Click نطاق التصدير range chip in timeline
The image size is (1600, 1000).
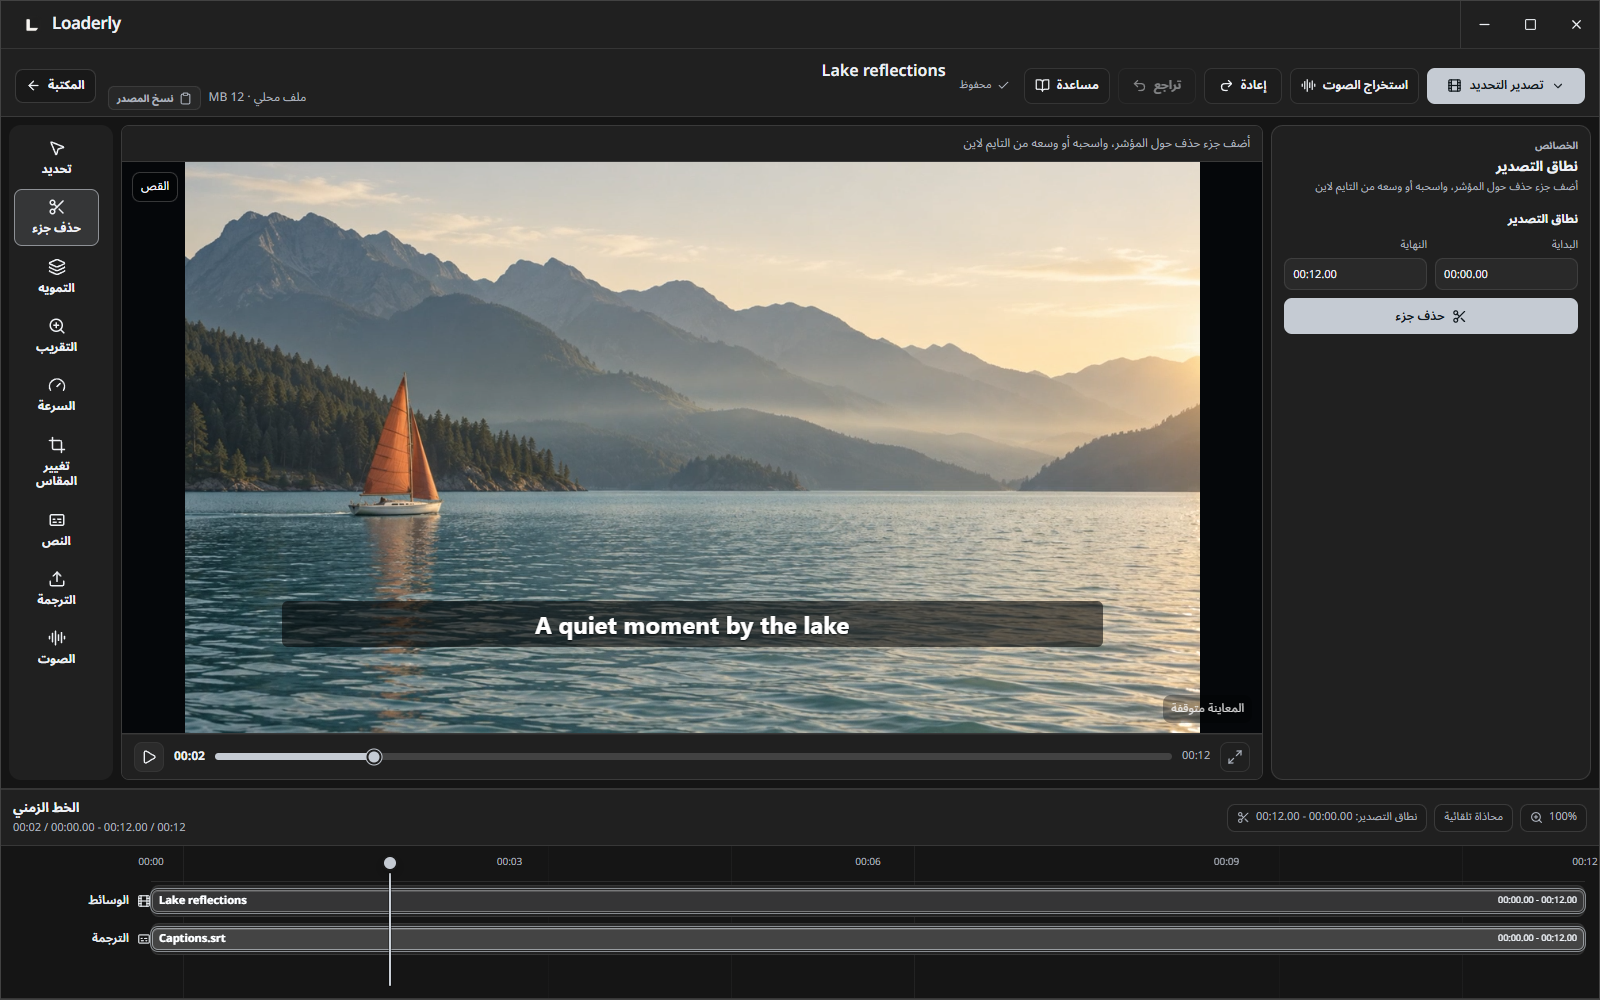point(1327,817)
